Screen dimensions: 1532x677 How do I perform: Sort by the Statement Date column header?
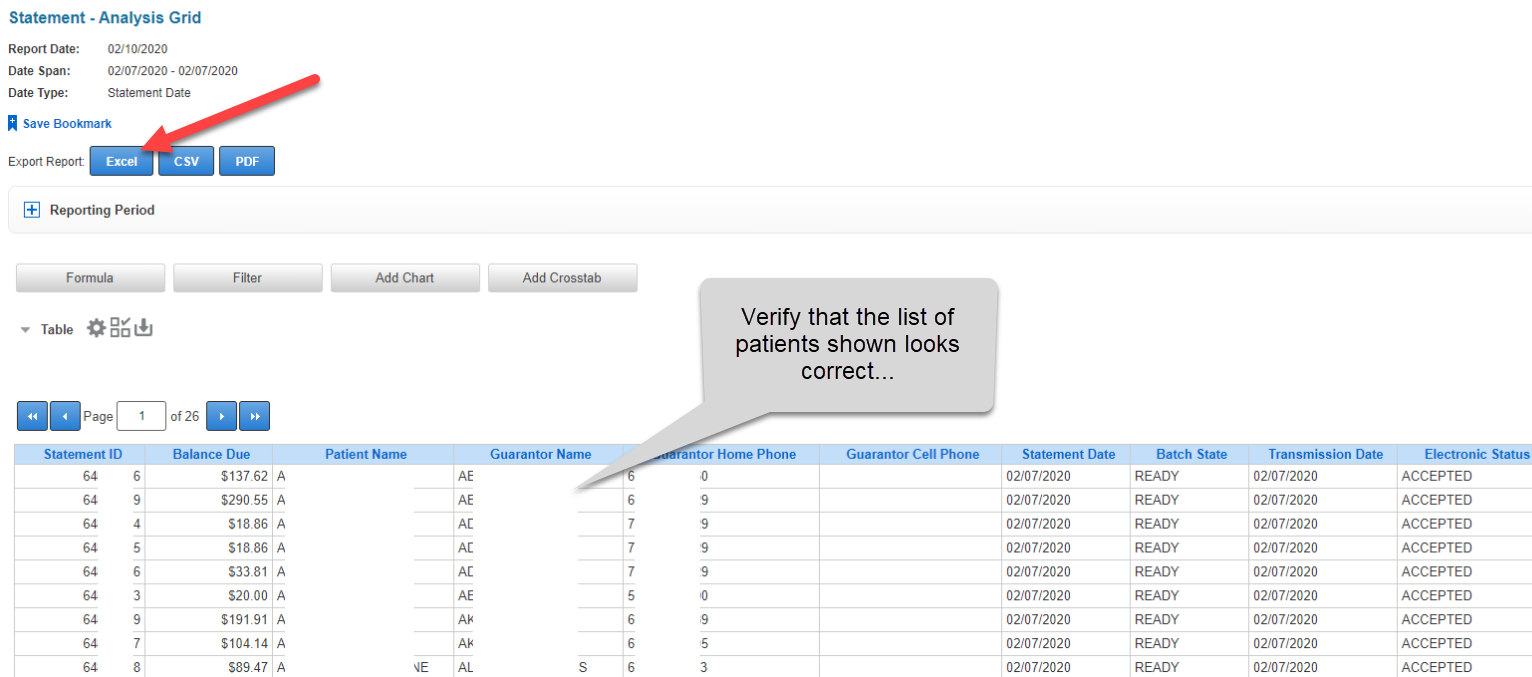(x=1068, y=454)
